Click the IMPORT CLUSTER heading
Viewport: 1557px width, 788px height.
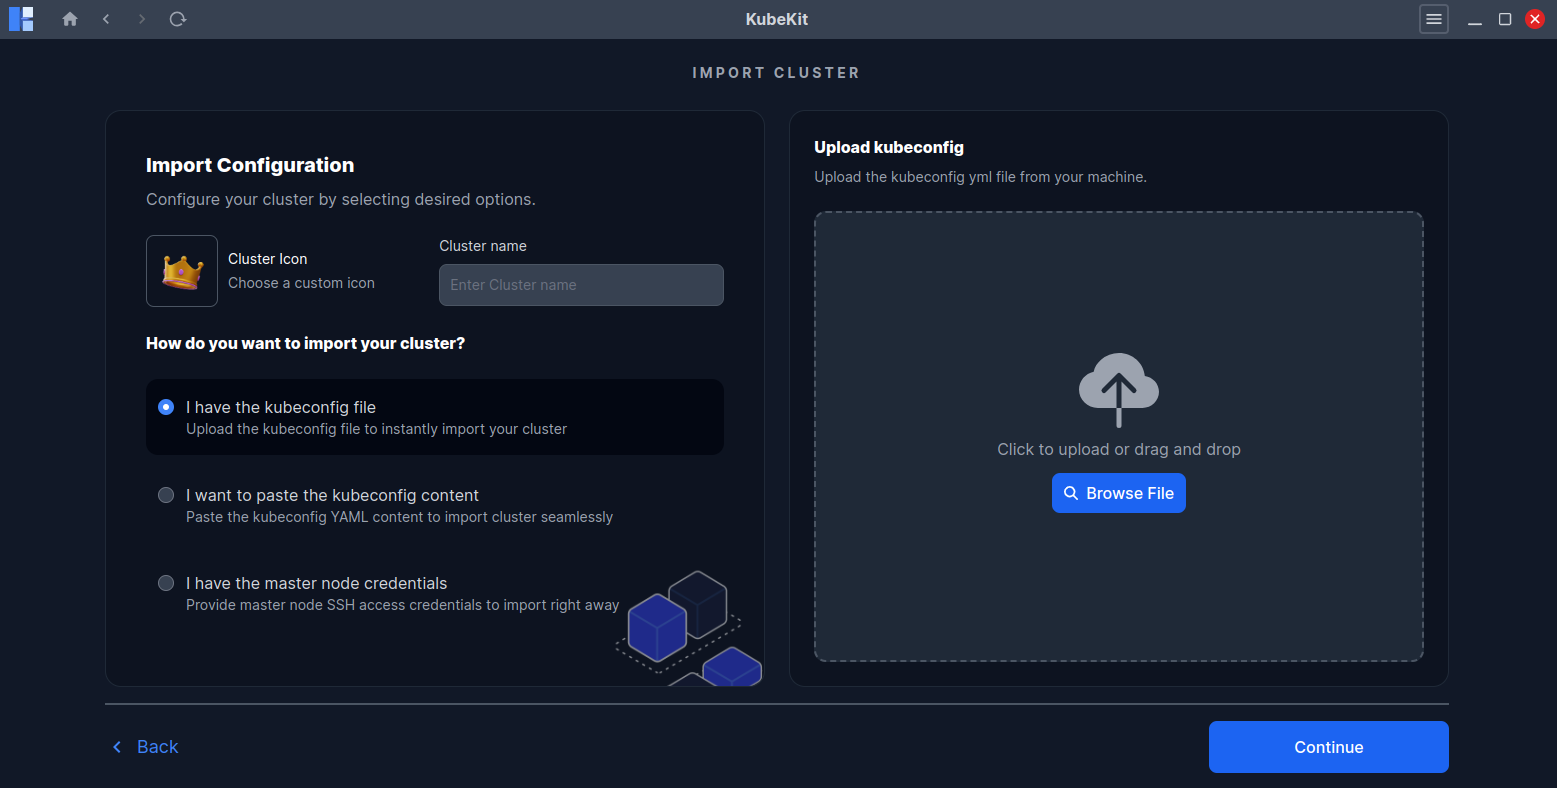[776, 72]
